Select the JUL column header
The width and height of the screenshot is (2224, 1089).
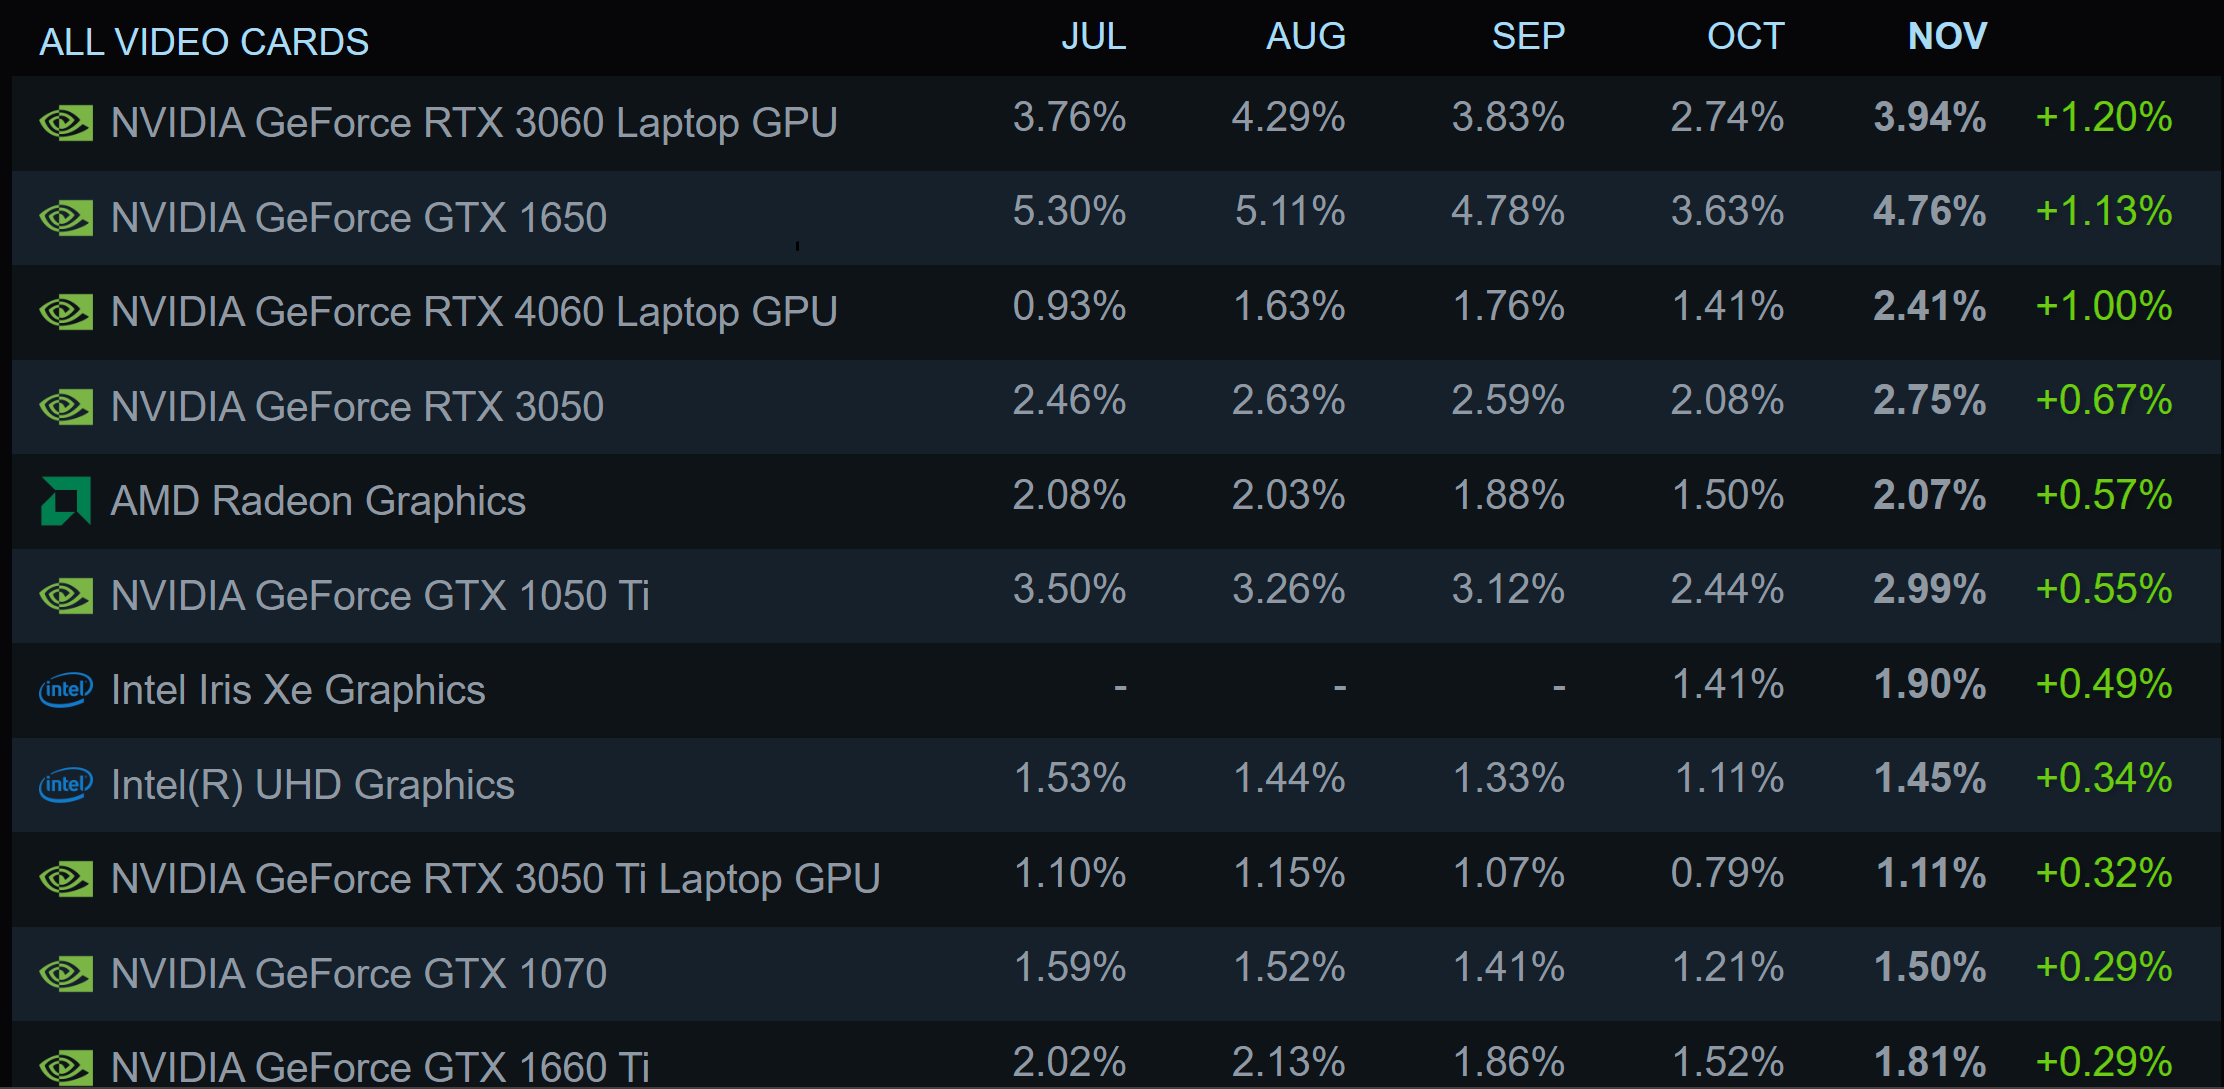(x=1093, y=37)
